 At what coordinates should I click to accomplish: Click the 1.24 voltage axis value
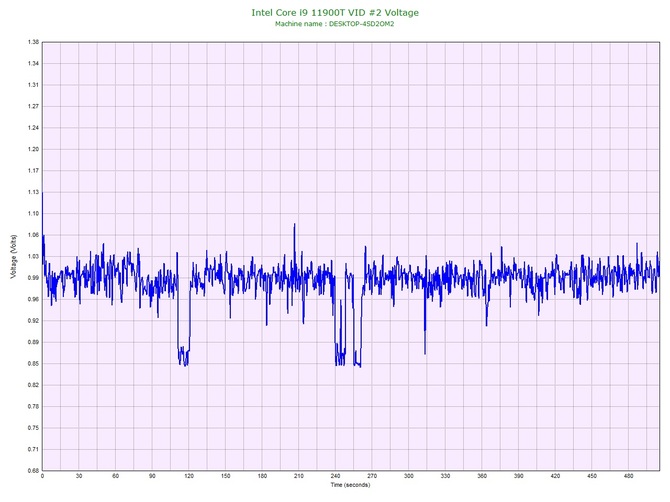pyautogui.click(x=33, y=128)
